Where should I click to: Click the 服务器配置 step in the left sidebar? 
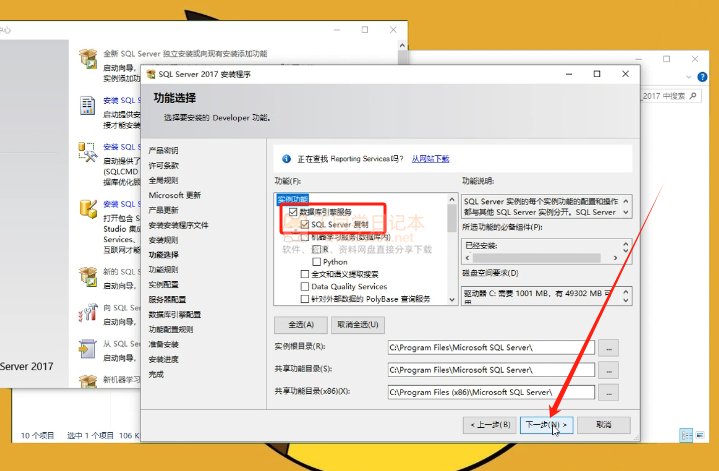167,299
